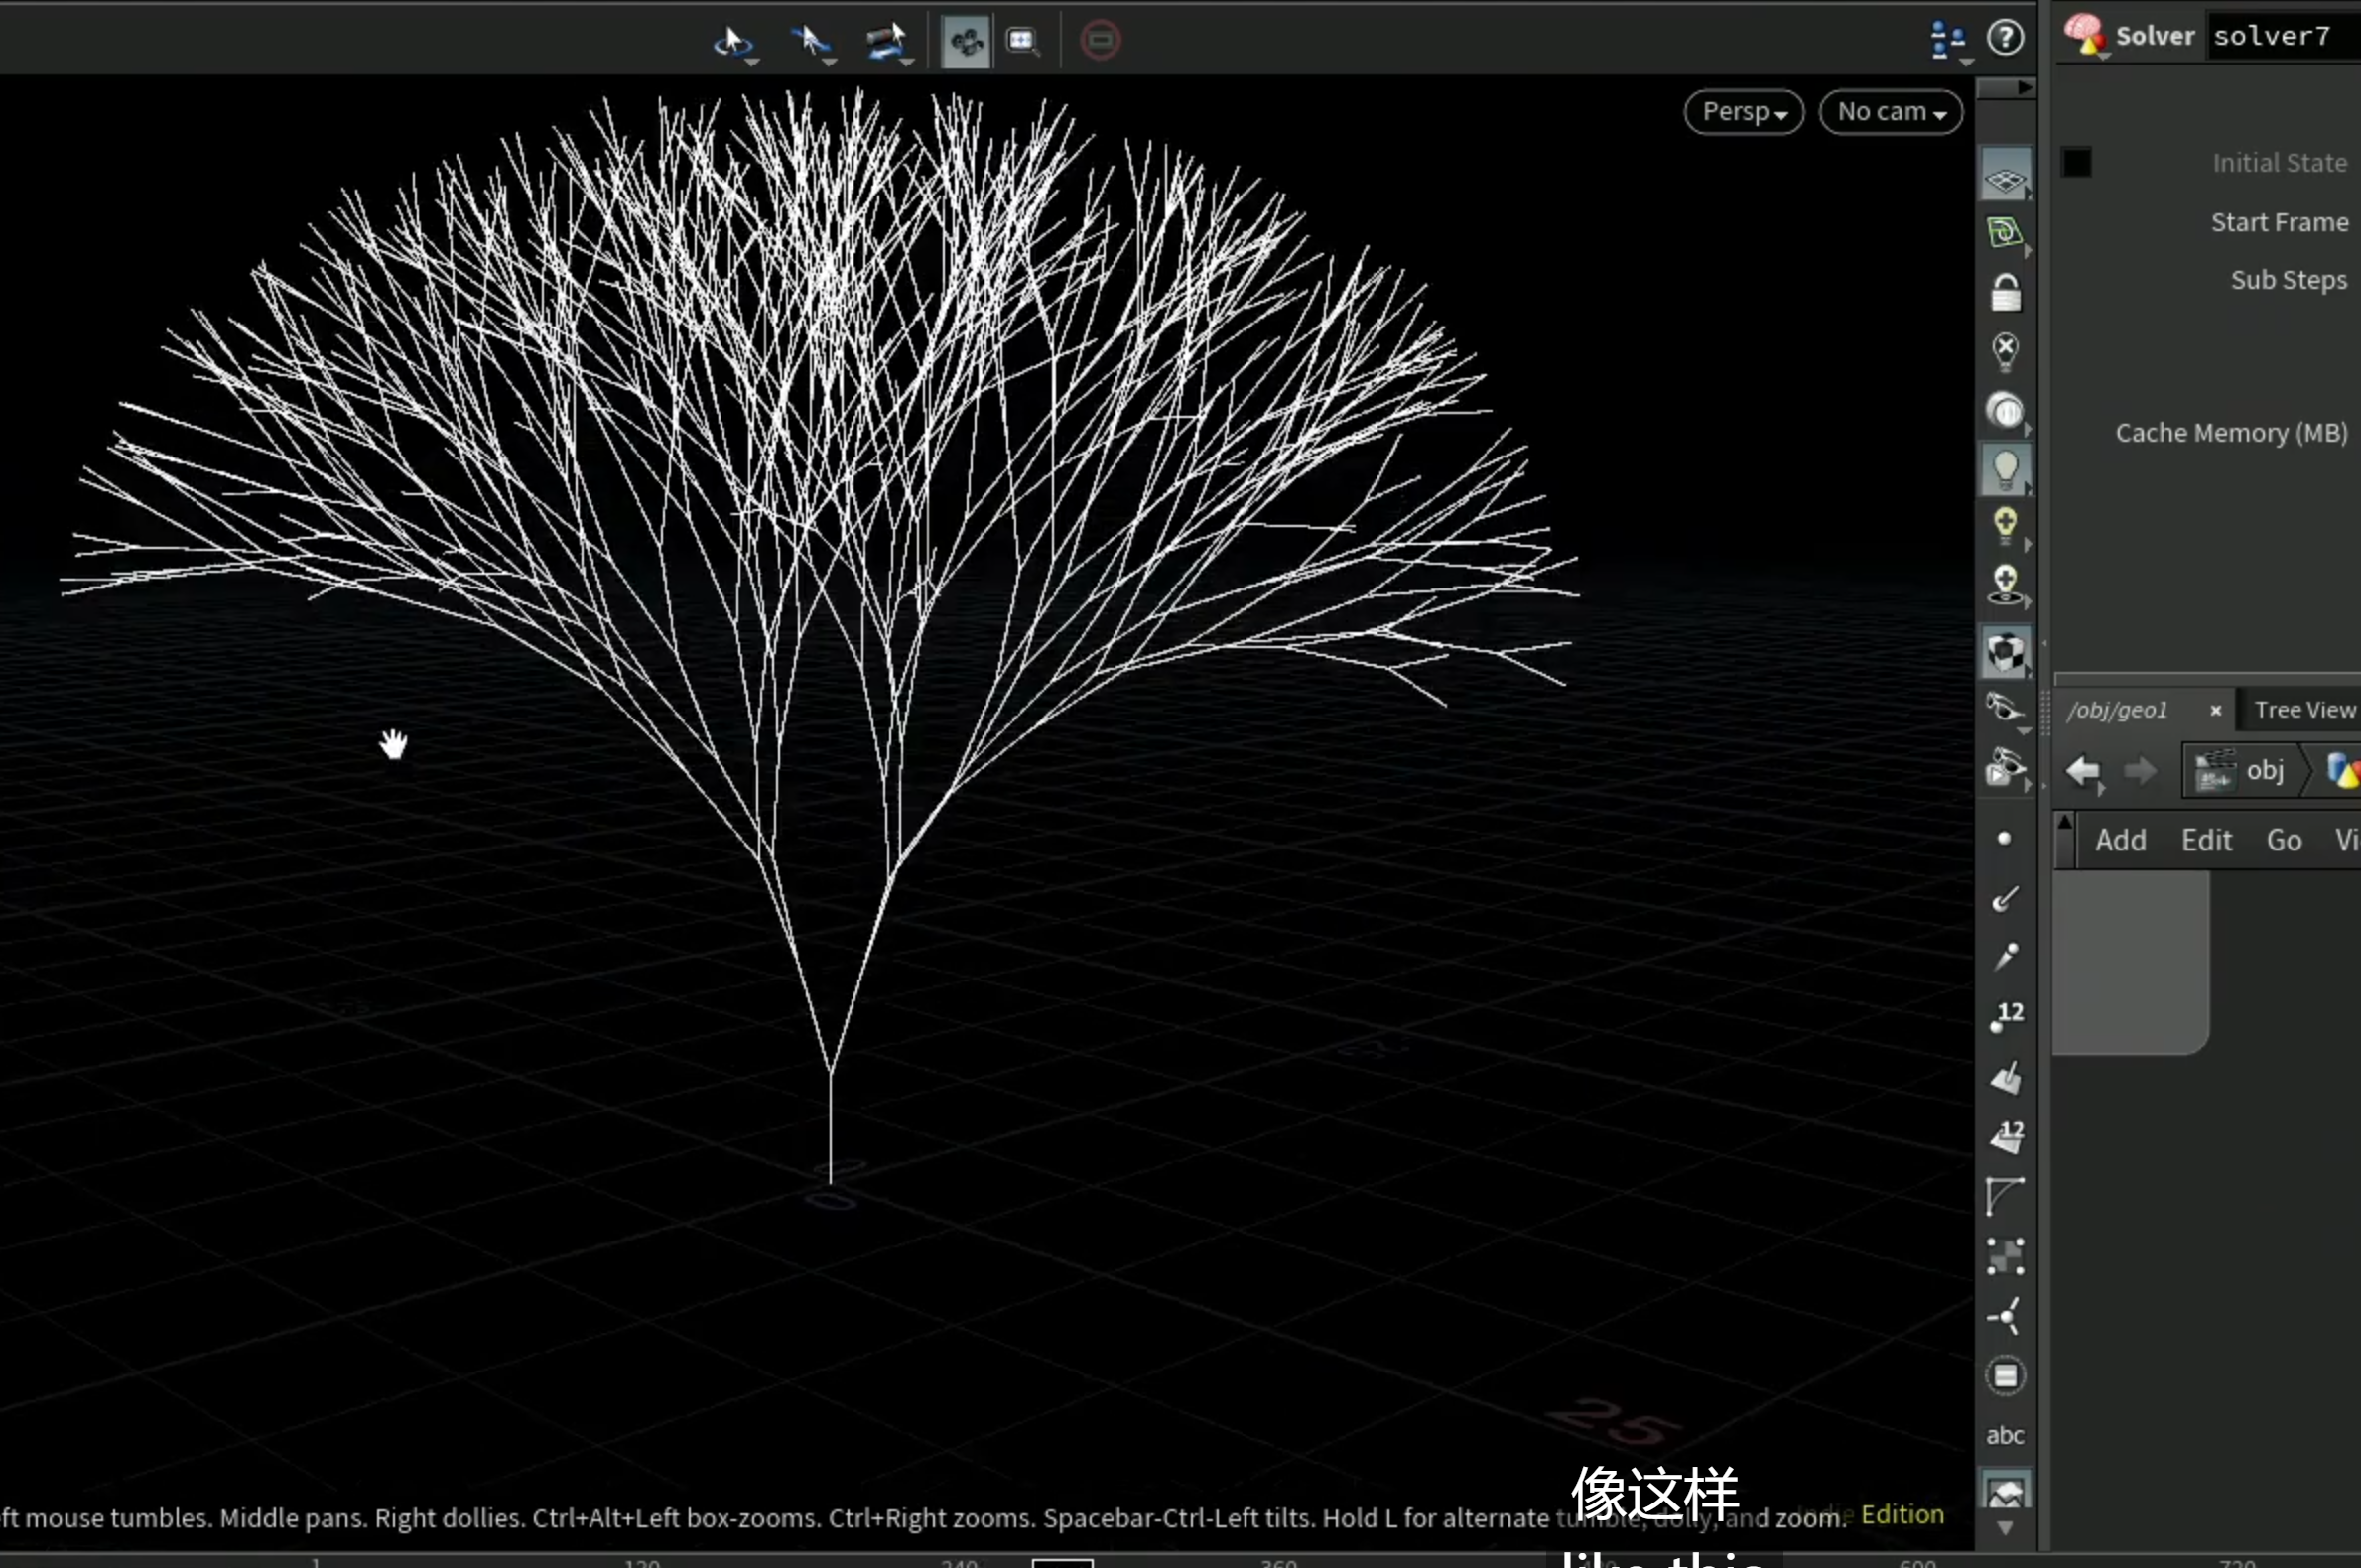Toggle display point trails icon
This screenshot has height=1568, width=2361.
(x=2005, y=957)
